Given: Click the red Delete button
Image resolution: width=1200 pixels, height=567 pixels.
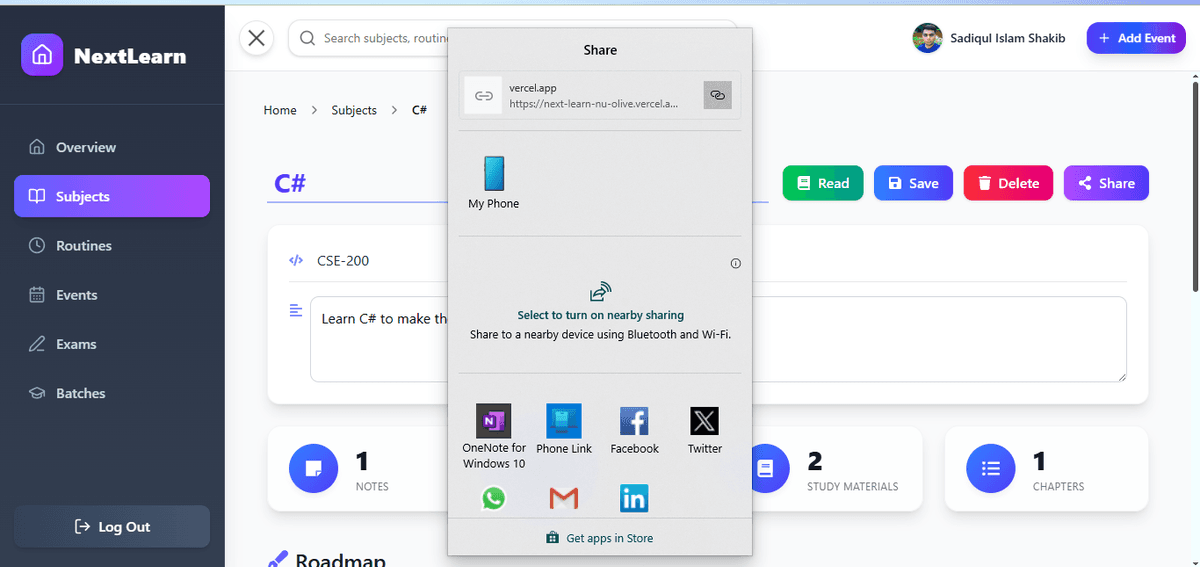Looking at the screenshot, I should pyautogui.click(x=1008, y=183).
